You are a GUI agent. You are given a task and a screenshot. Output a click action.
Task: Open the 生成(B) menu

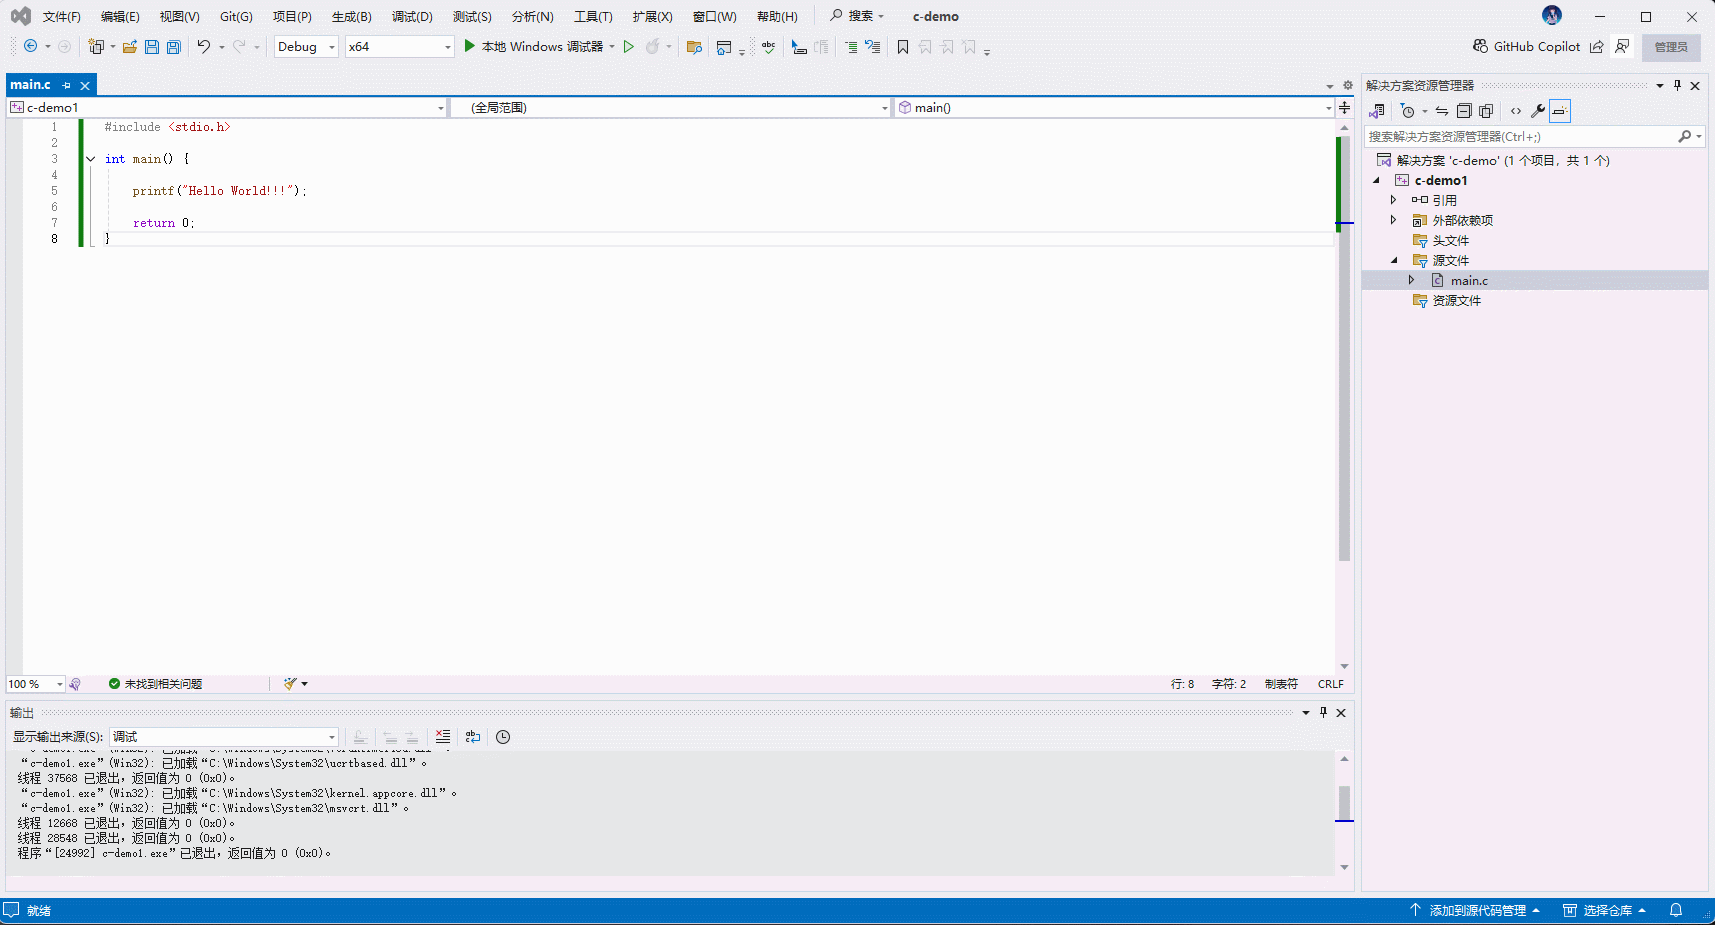pyautogui.click(x=351, y=17)
